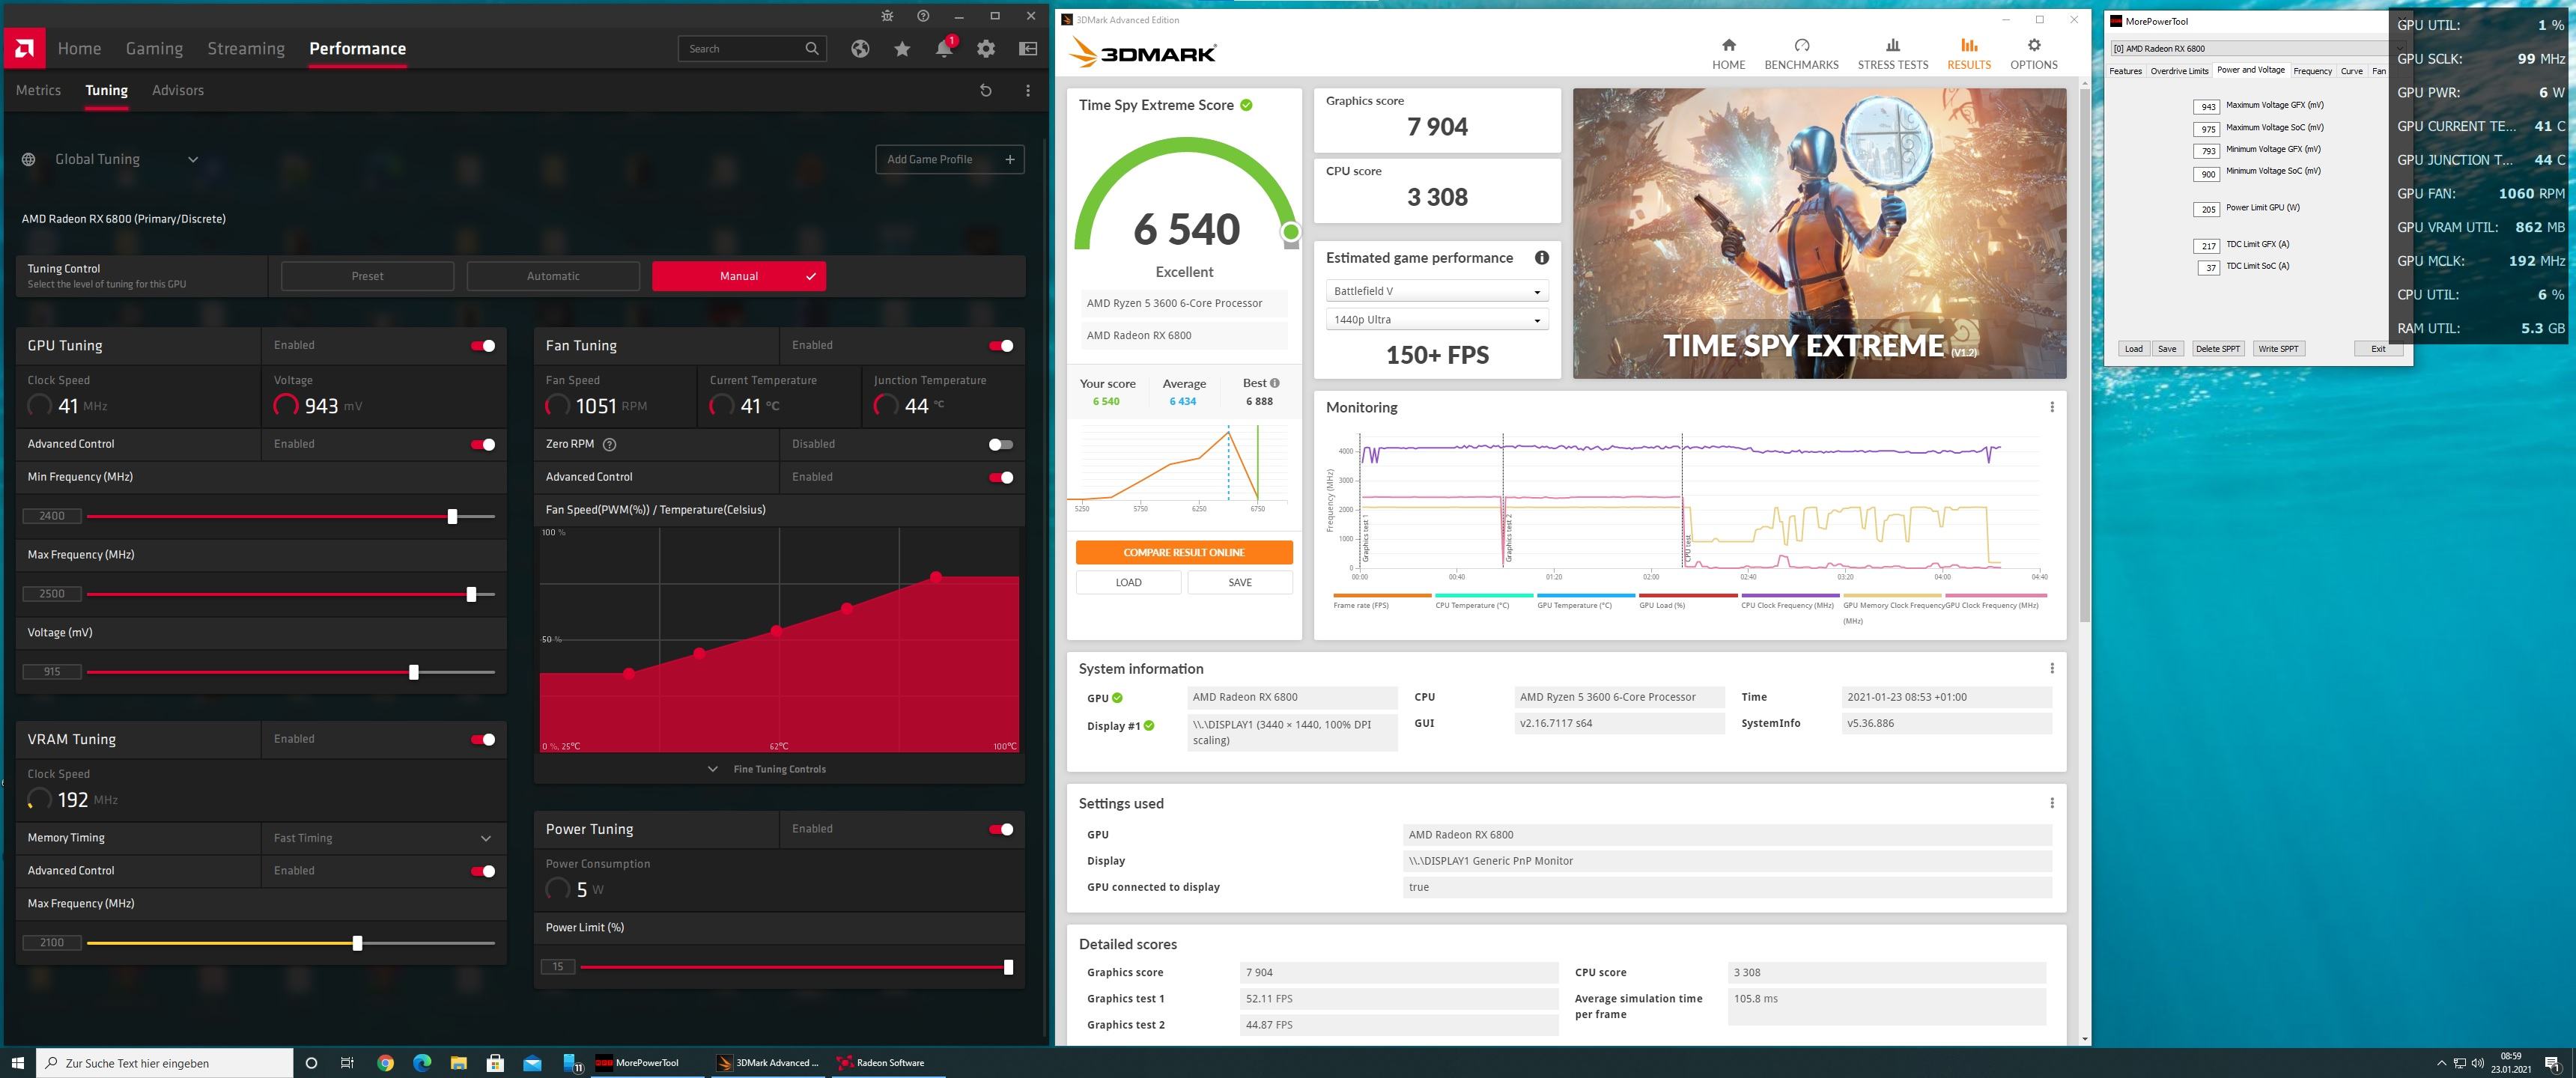Open the System information three-dot menu
Screen dimensions: 2576x1078
point(2052,668)
